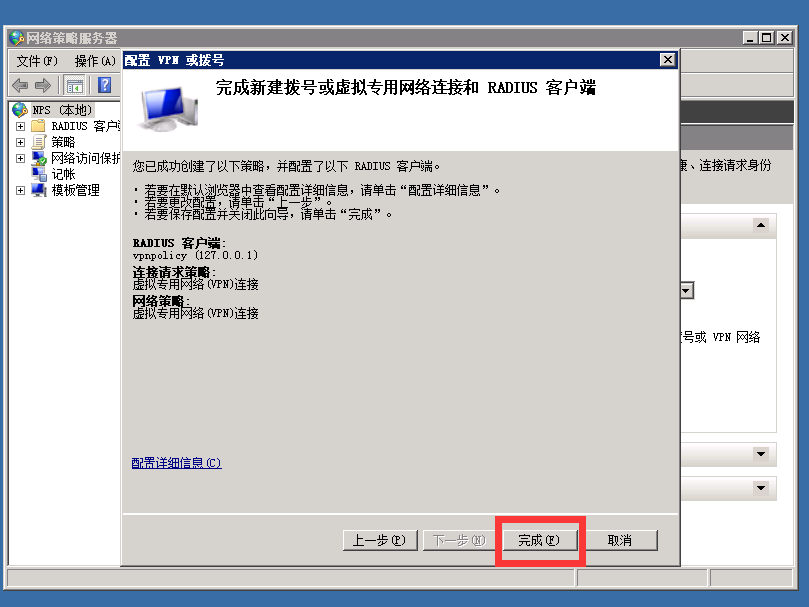Viewport: 809px width, 607px height.
Task: Click the 完成(F) button
Action: 540,540
